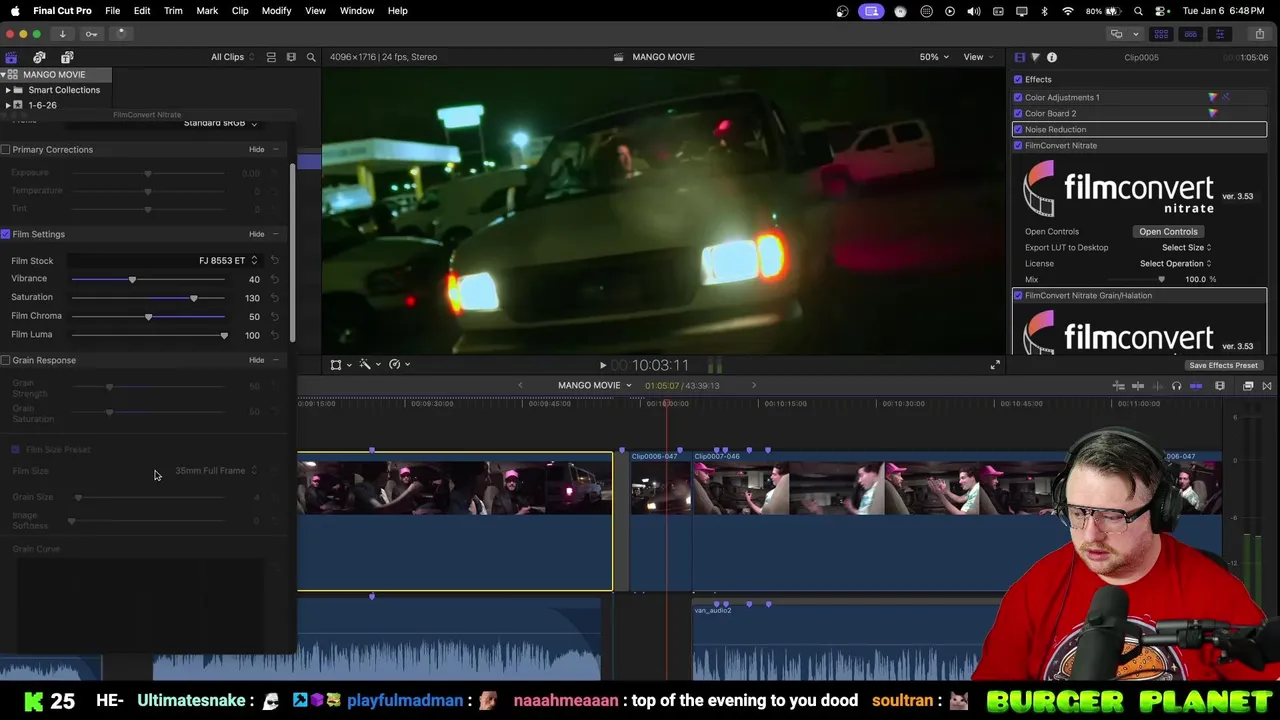The image size is (1280, 720).
Task: Open the Color inspector triangle icon
Action: click(x=1035, y=57)
